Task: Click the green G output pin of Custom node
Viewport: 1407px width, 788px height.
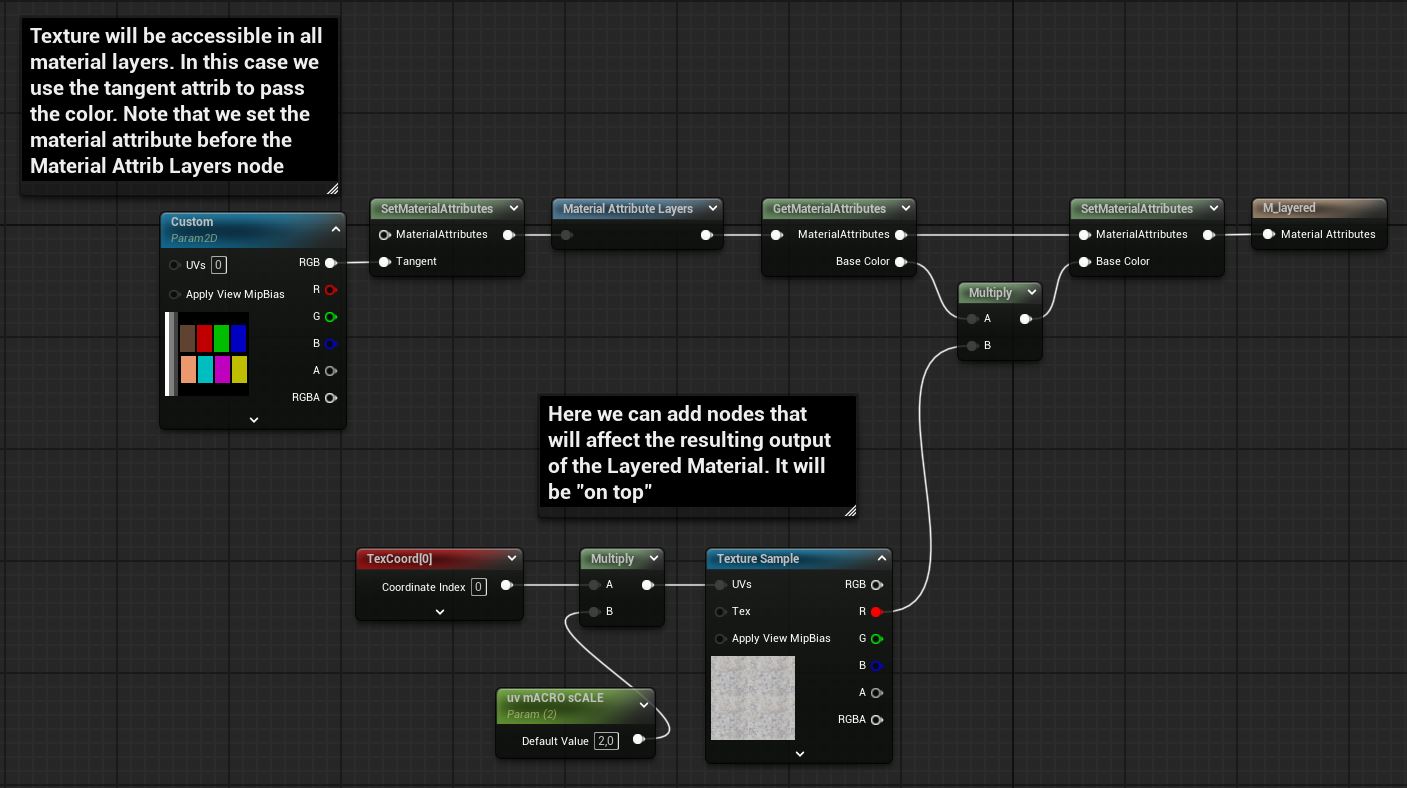Action: (330, 317)
